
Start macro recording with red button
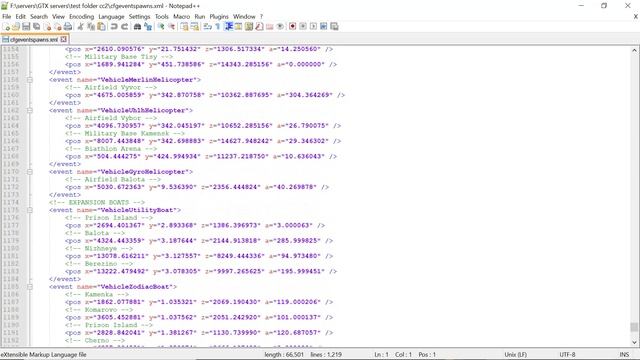(293, 27)
